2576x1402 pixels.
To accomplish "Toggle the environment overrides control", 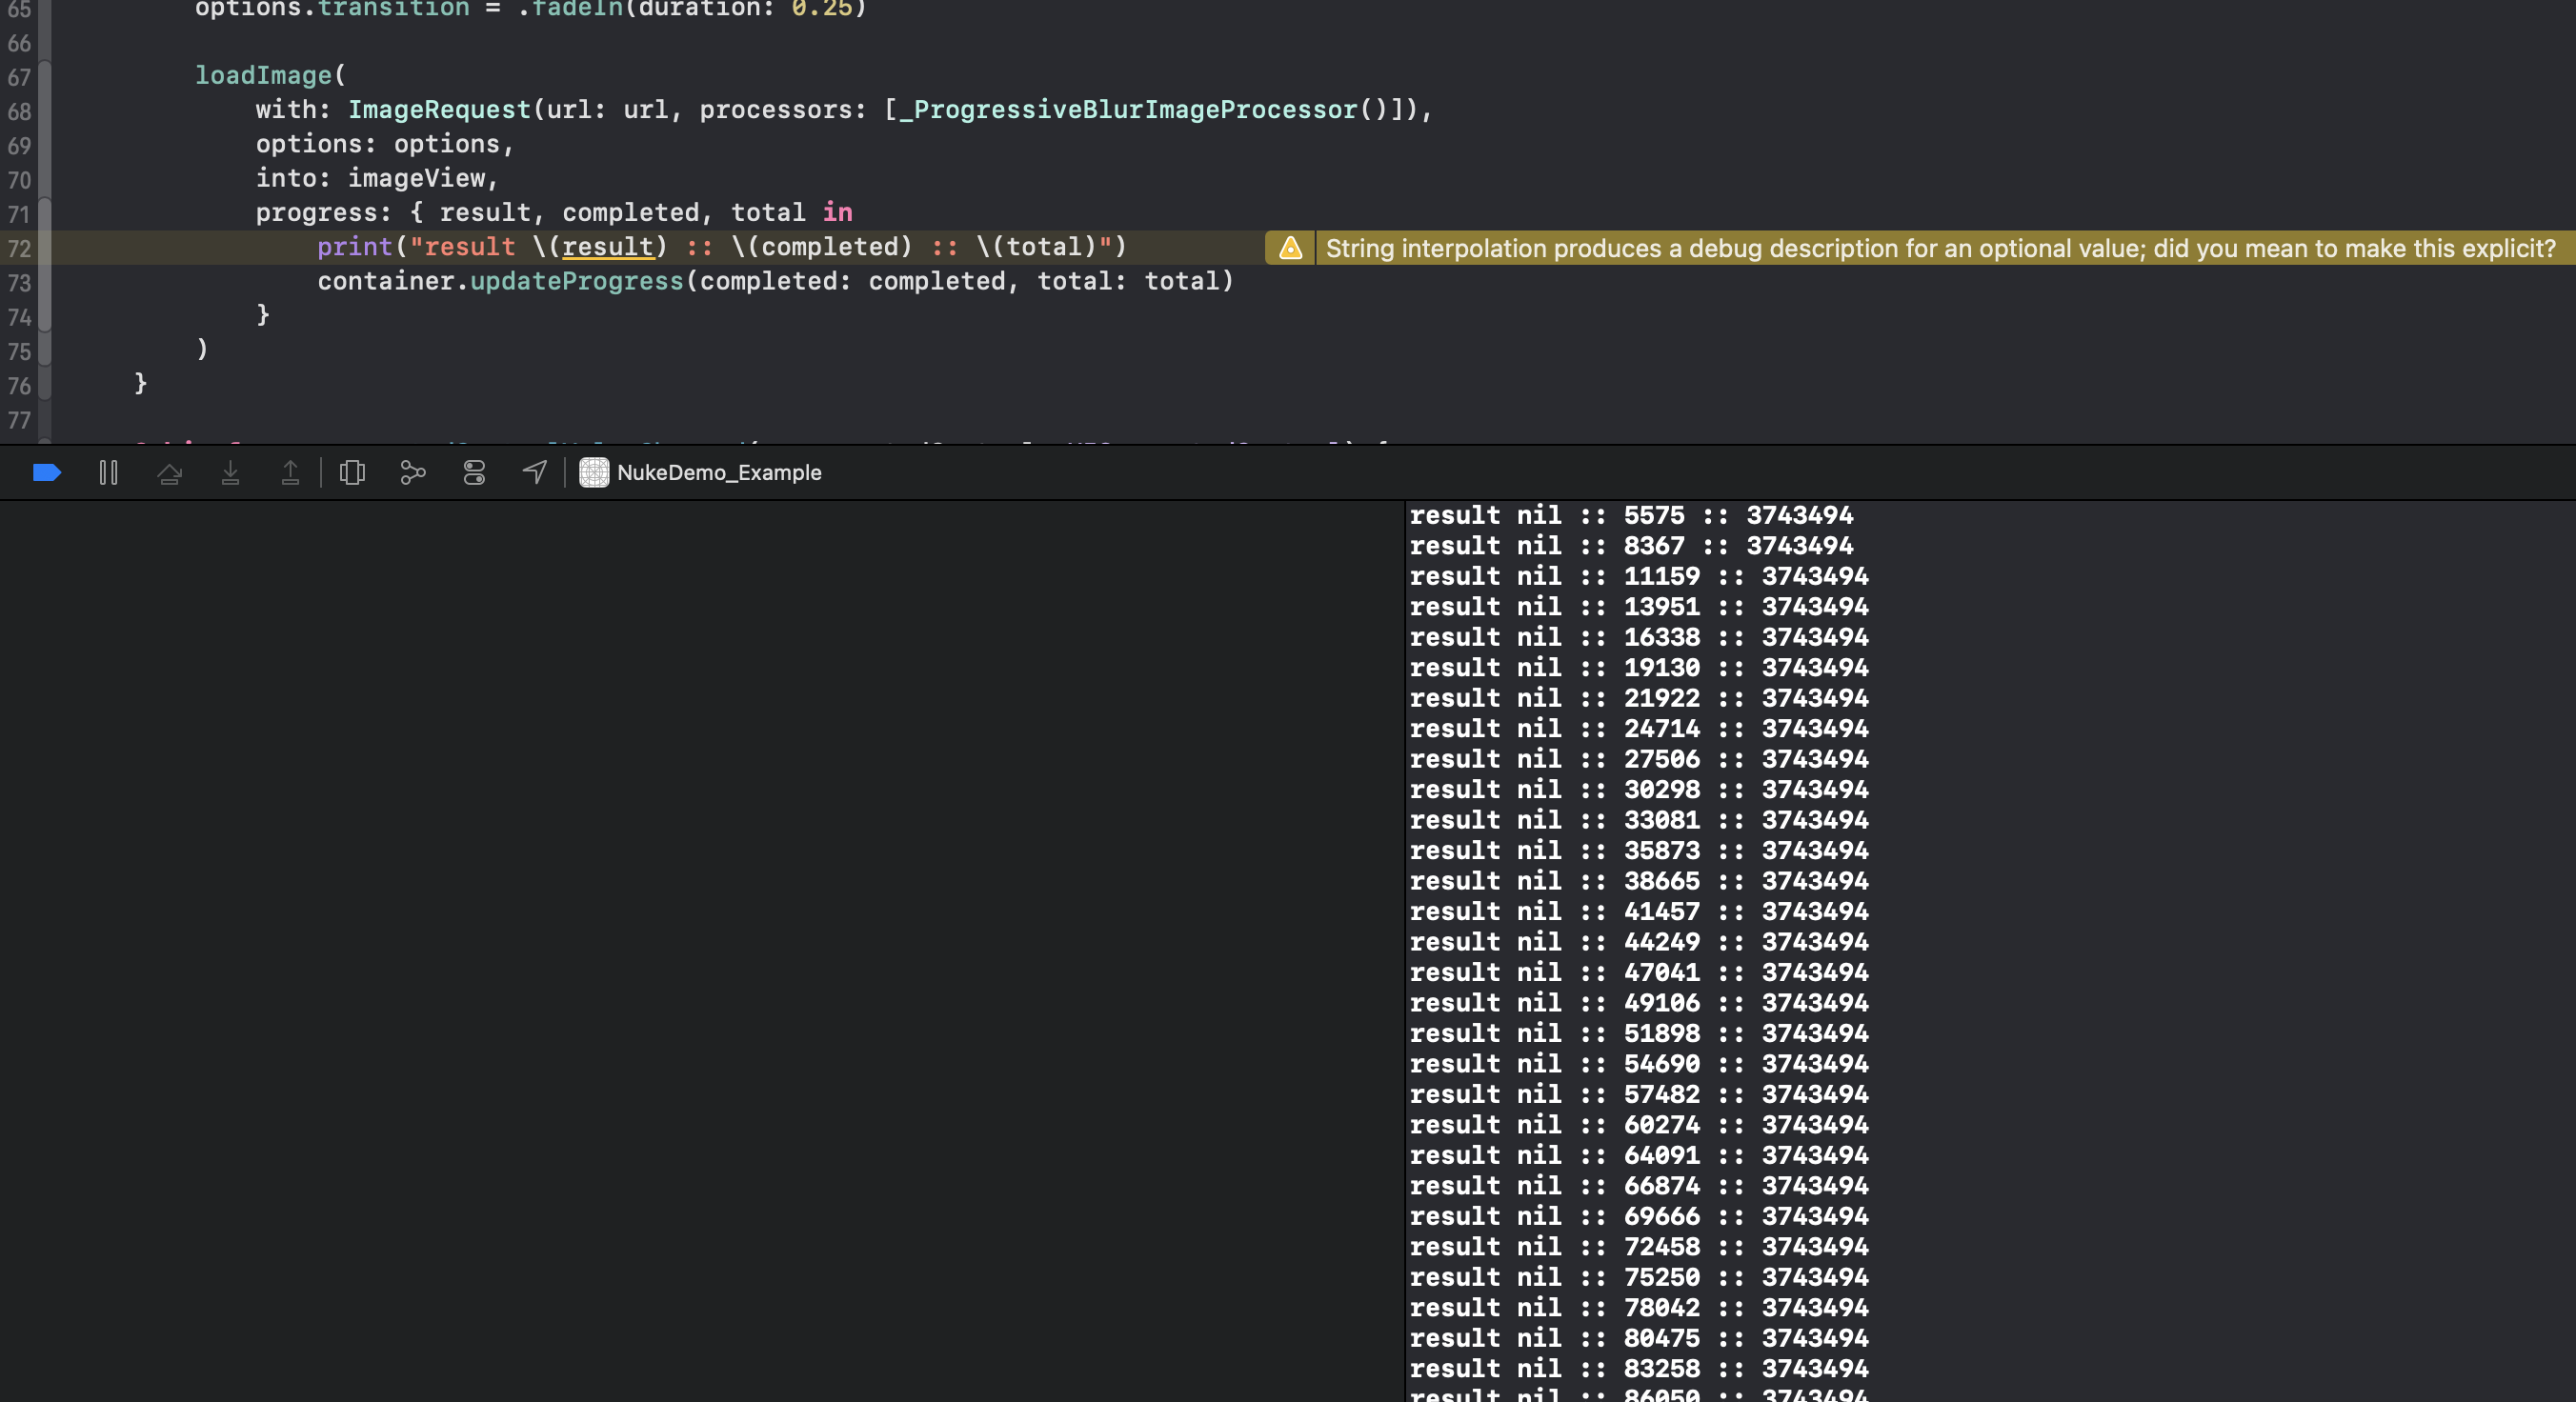I will click(473, 472).
